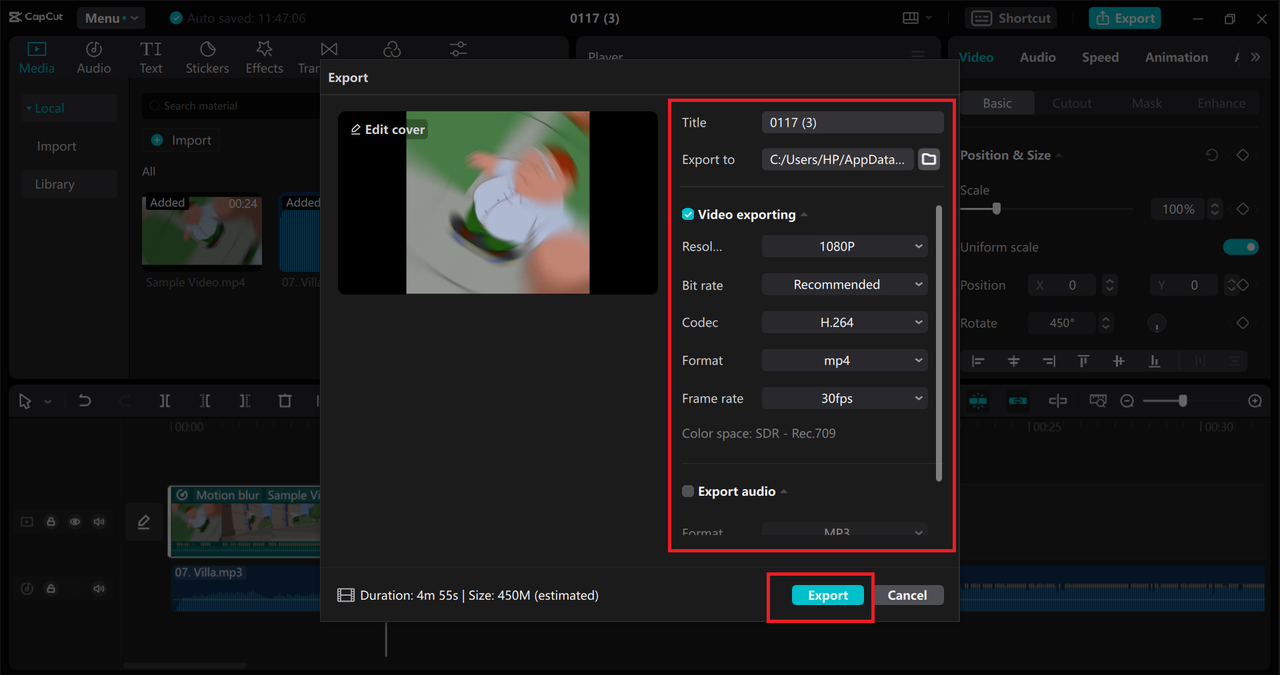Open the Bit rate dropdown
The width and height of the screenshot is (1280, 675).
click(x=845, y=284)
